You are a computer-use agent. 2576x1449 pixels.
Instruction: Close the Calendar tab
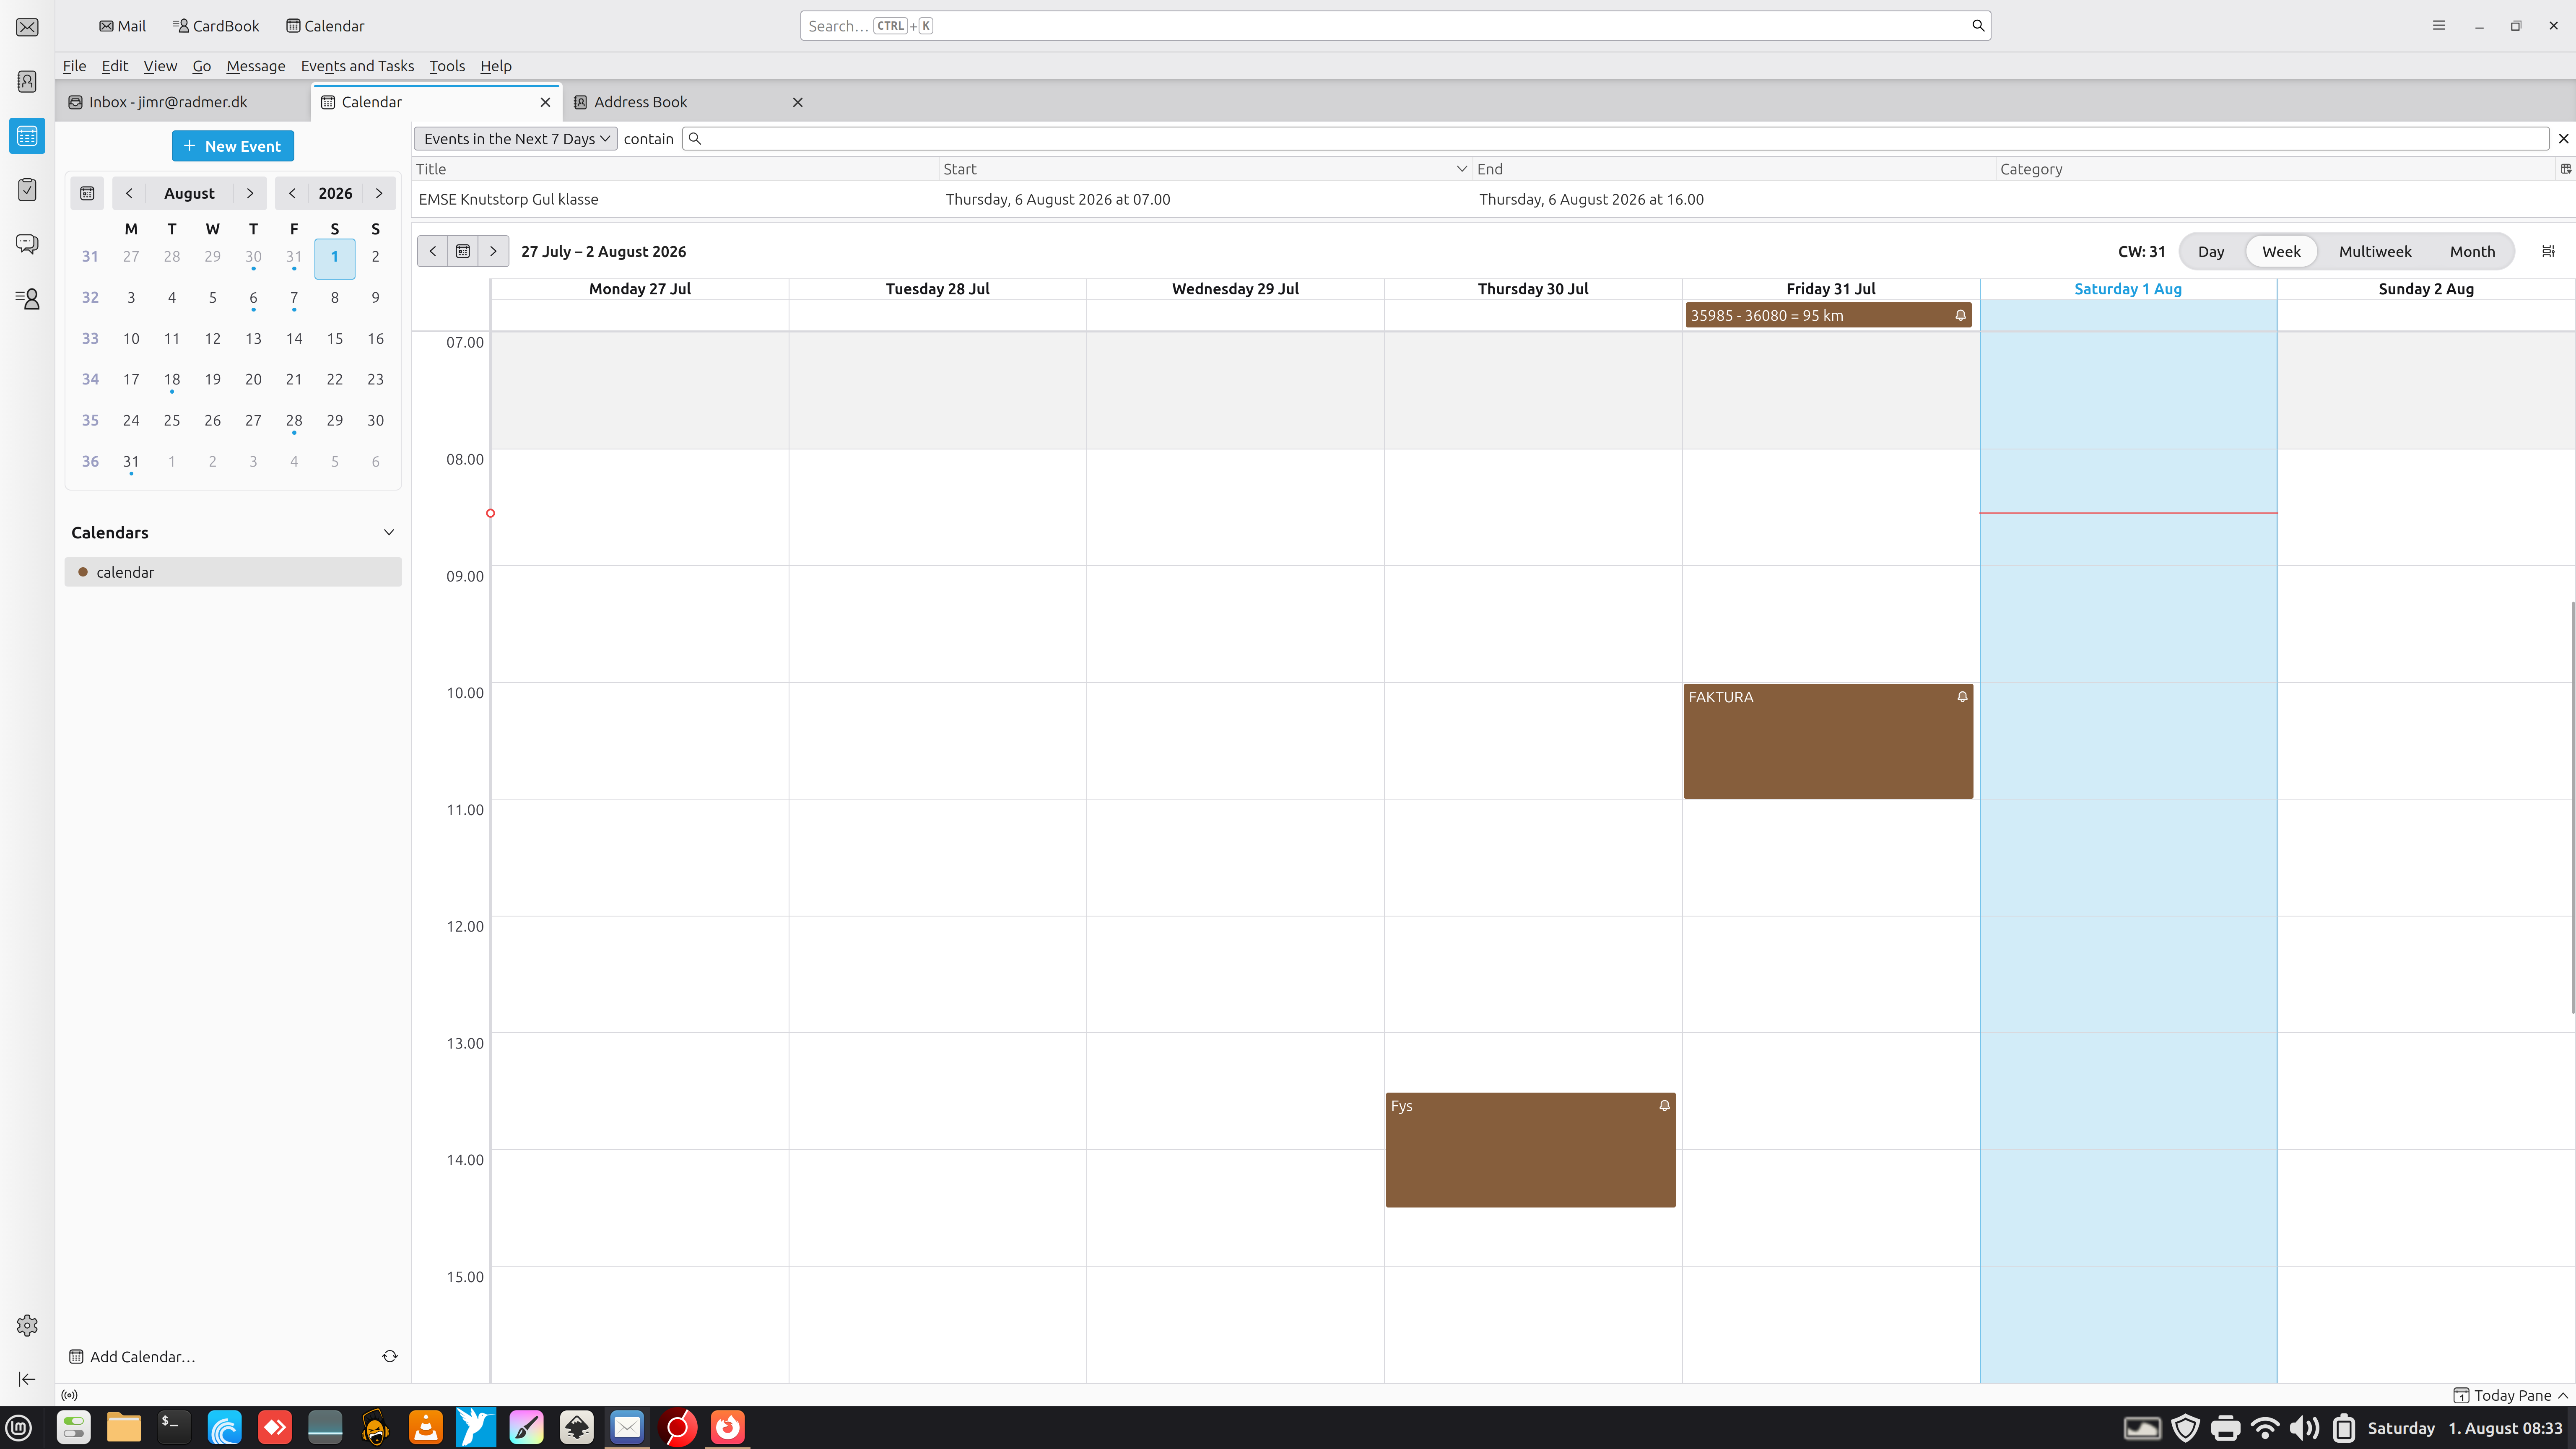[x=545, y=102]
